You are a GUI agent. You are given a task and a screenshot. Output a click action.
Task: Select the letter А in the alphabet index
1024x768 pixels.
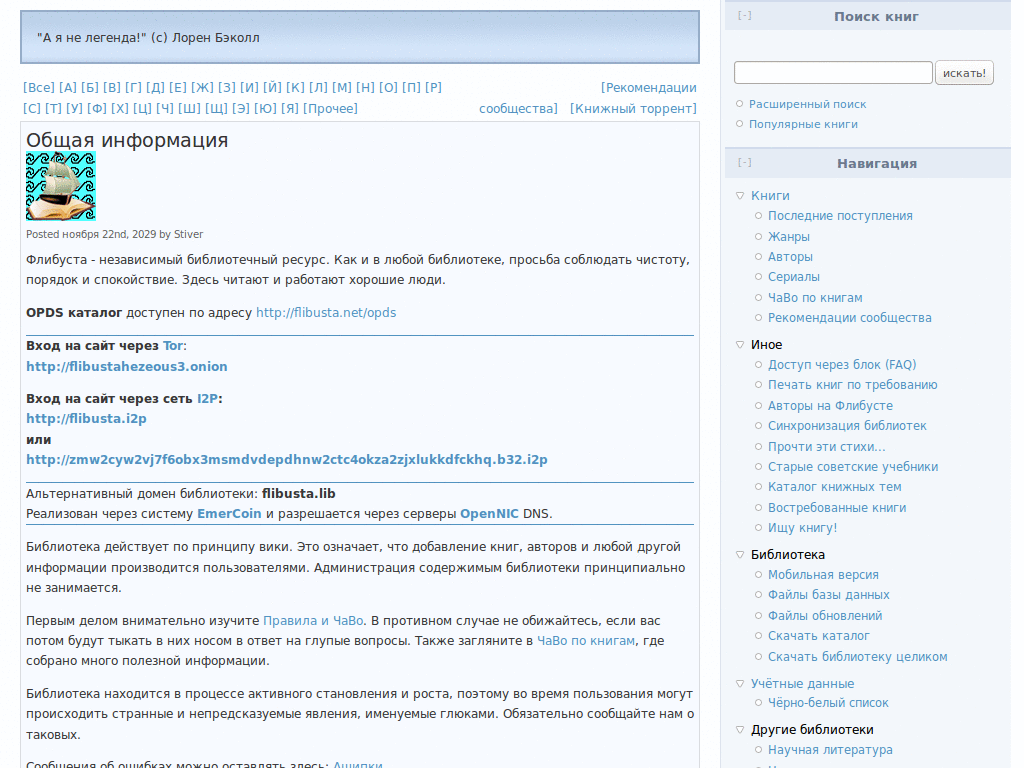(66, 87)
